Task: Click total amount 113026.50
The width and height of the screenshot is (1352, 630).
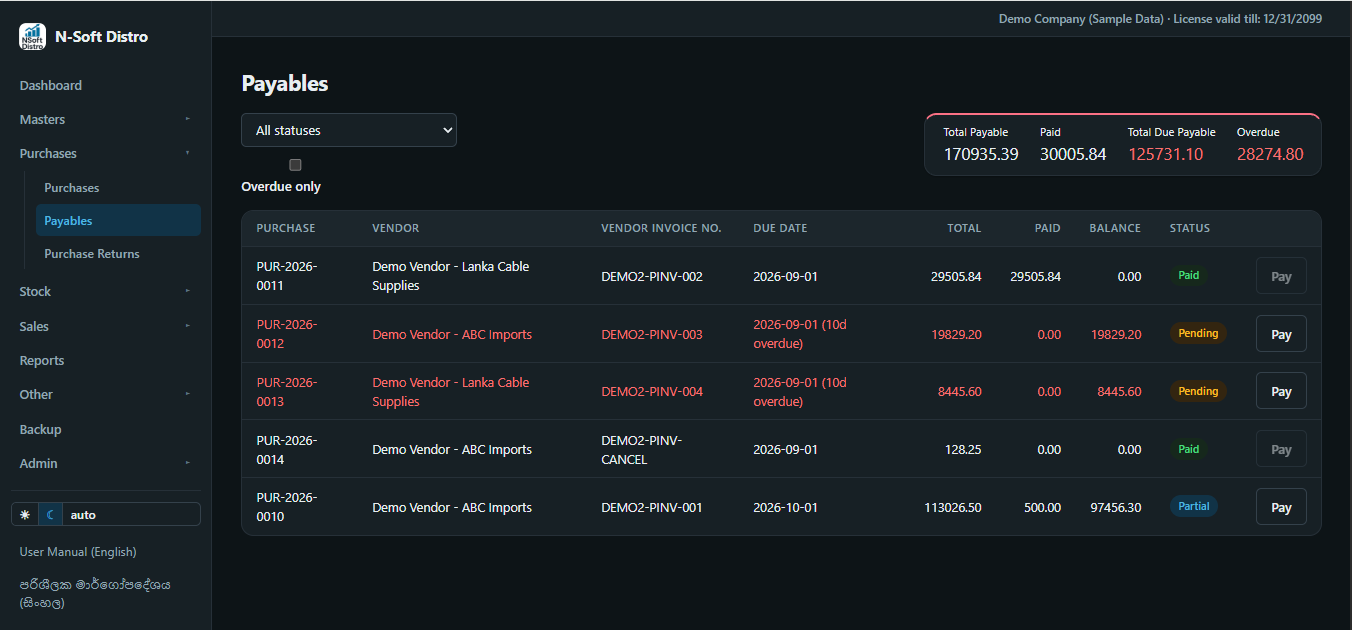Action: (953, 507)
